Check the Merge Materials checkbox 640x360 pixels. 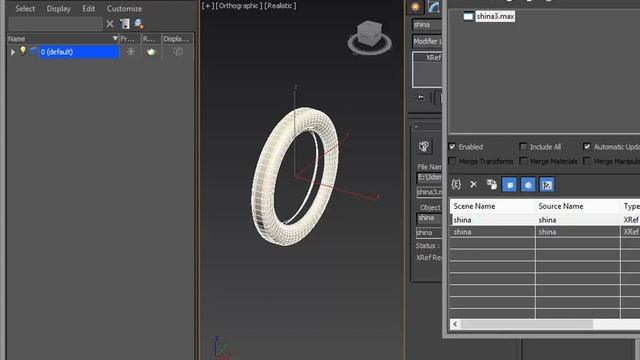tap(523, 161)
